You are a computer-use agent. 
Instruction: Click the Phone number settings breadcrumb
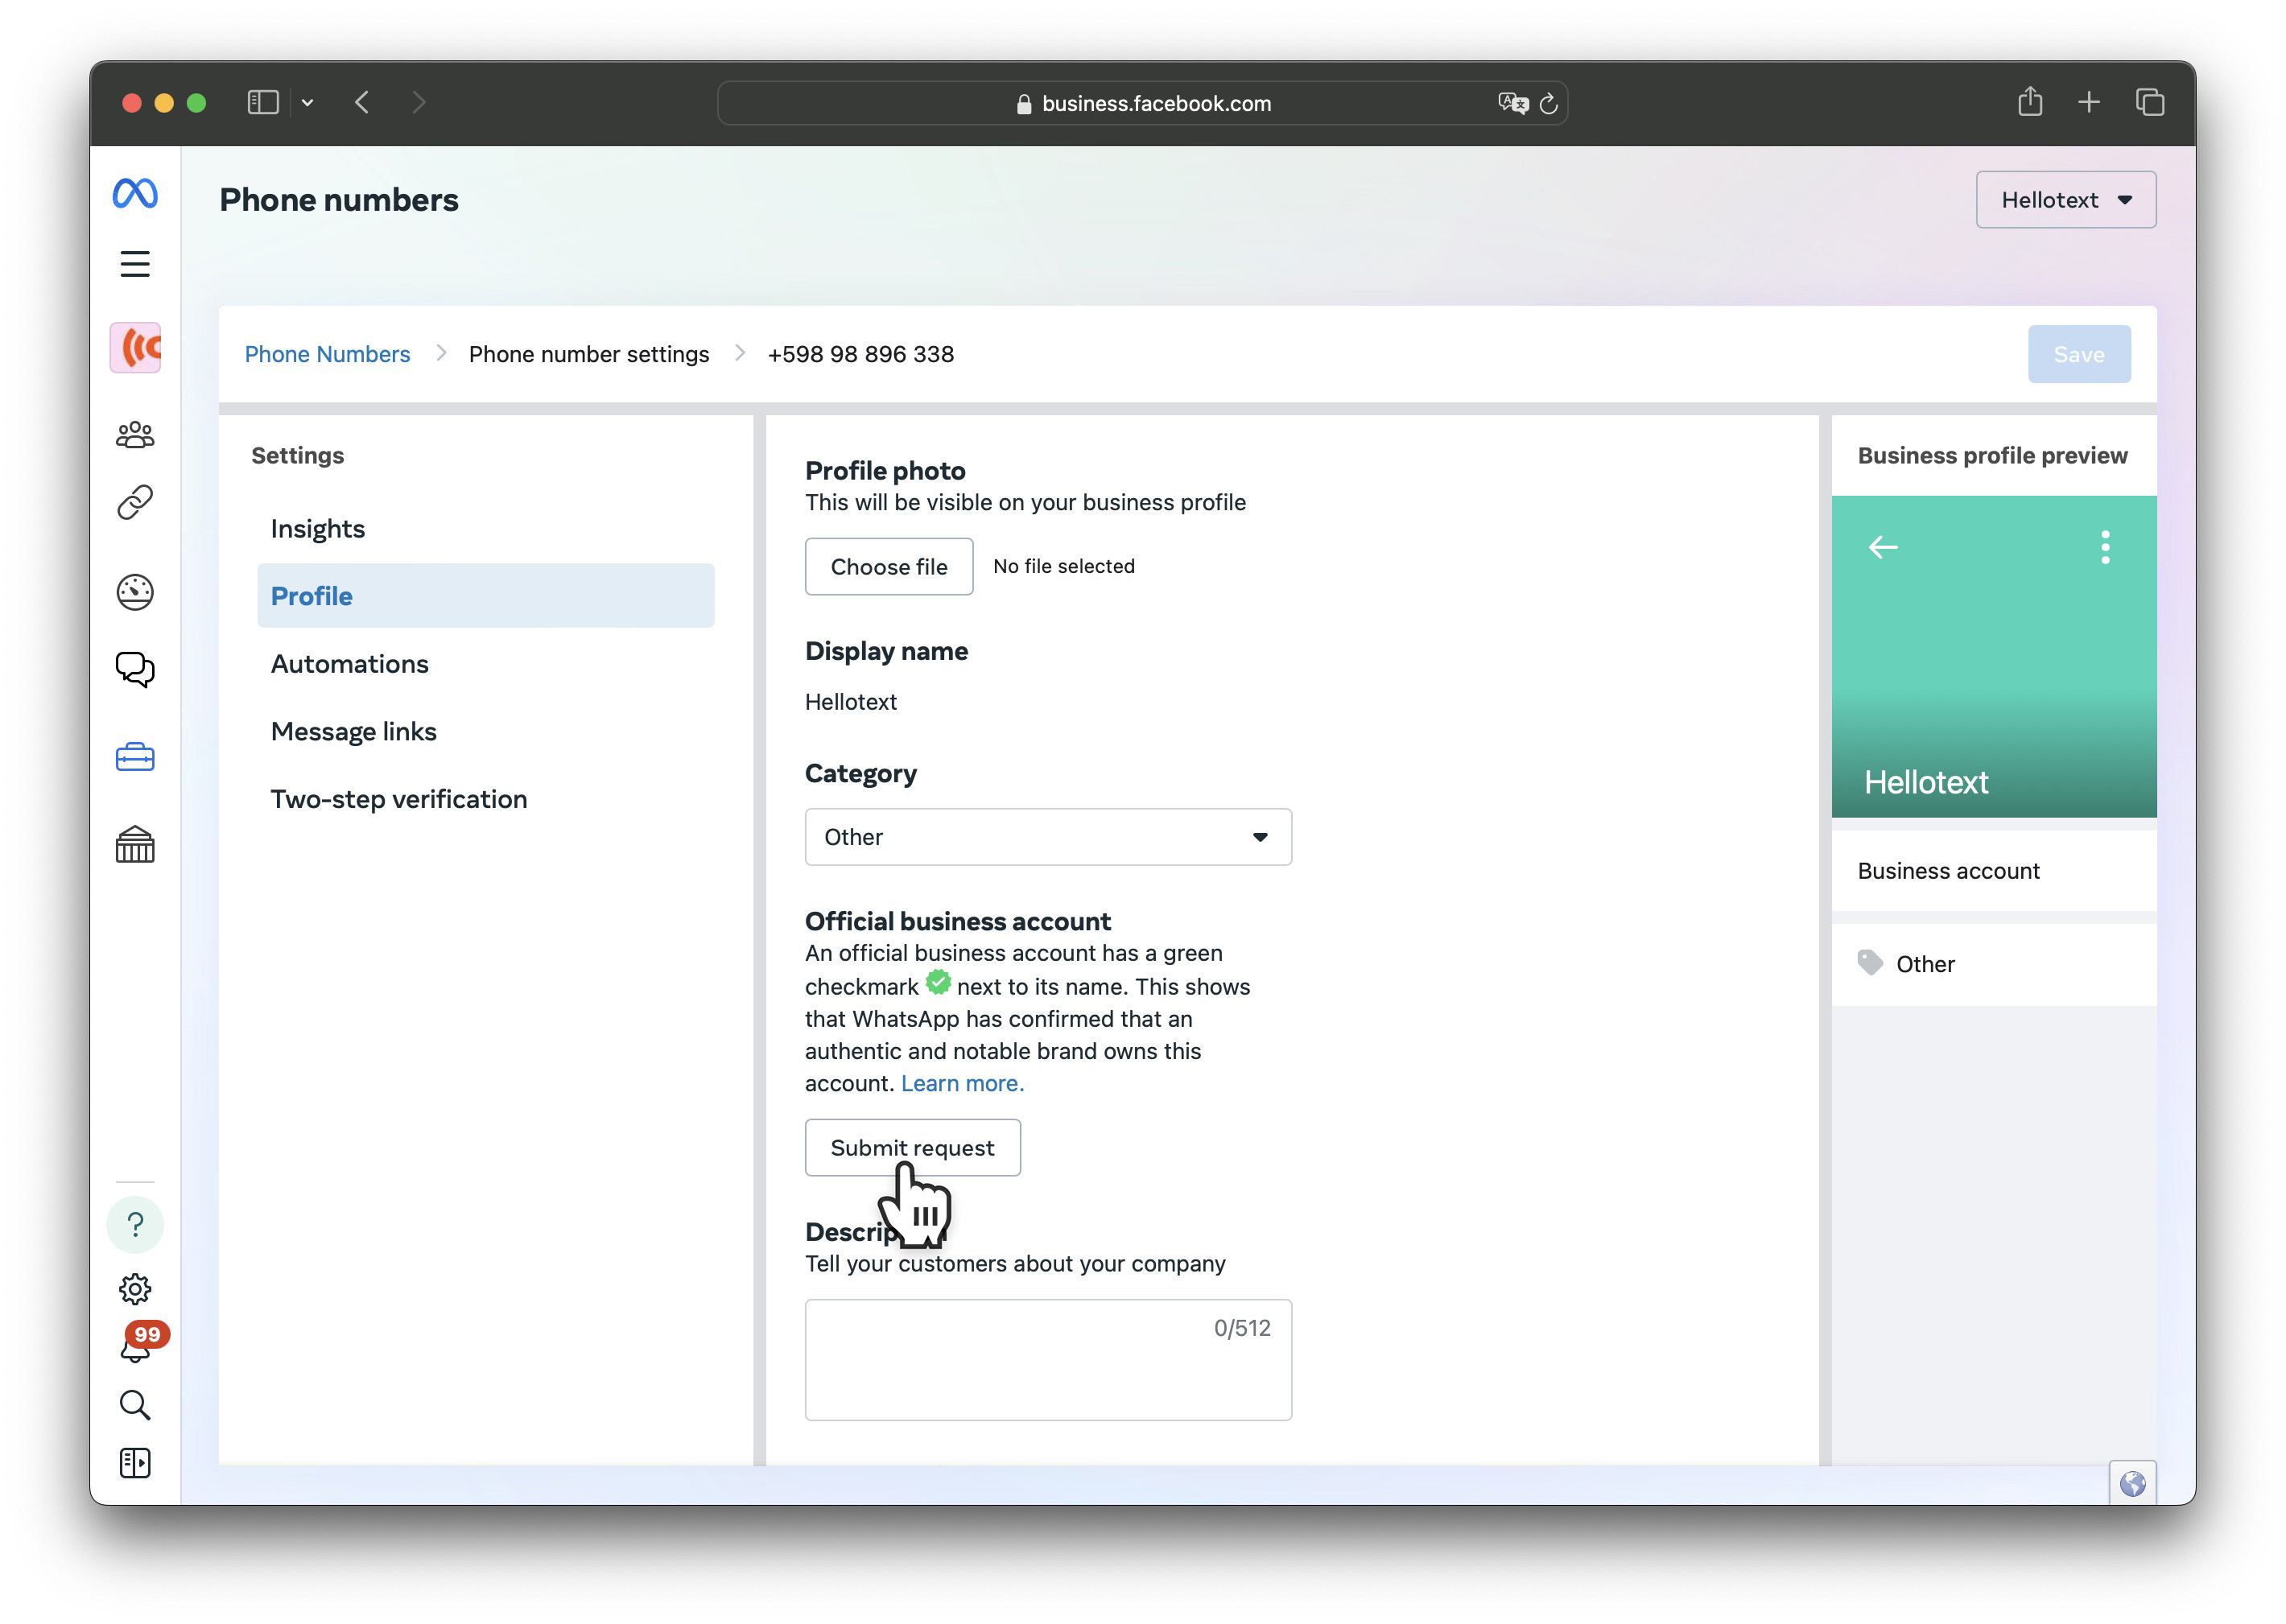pos(589,354)
